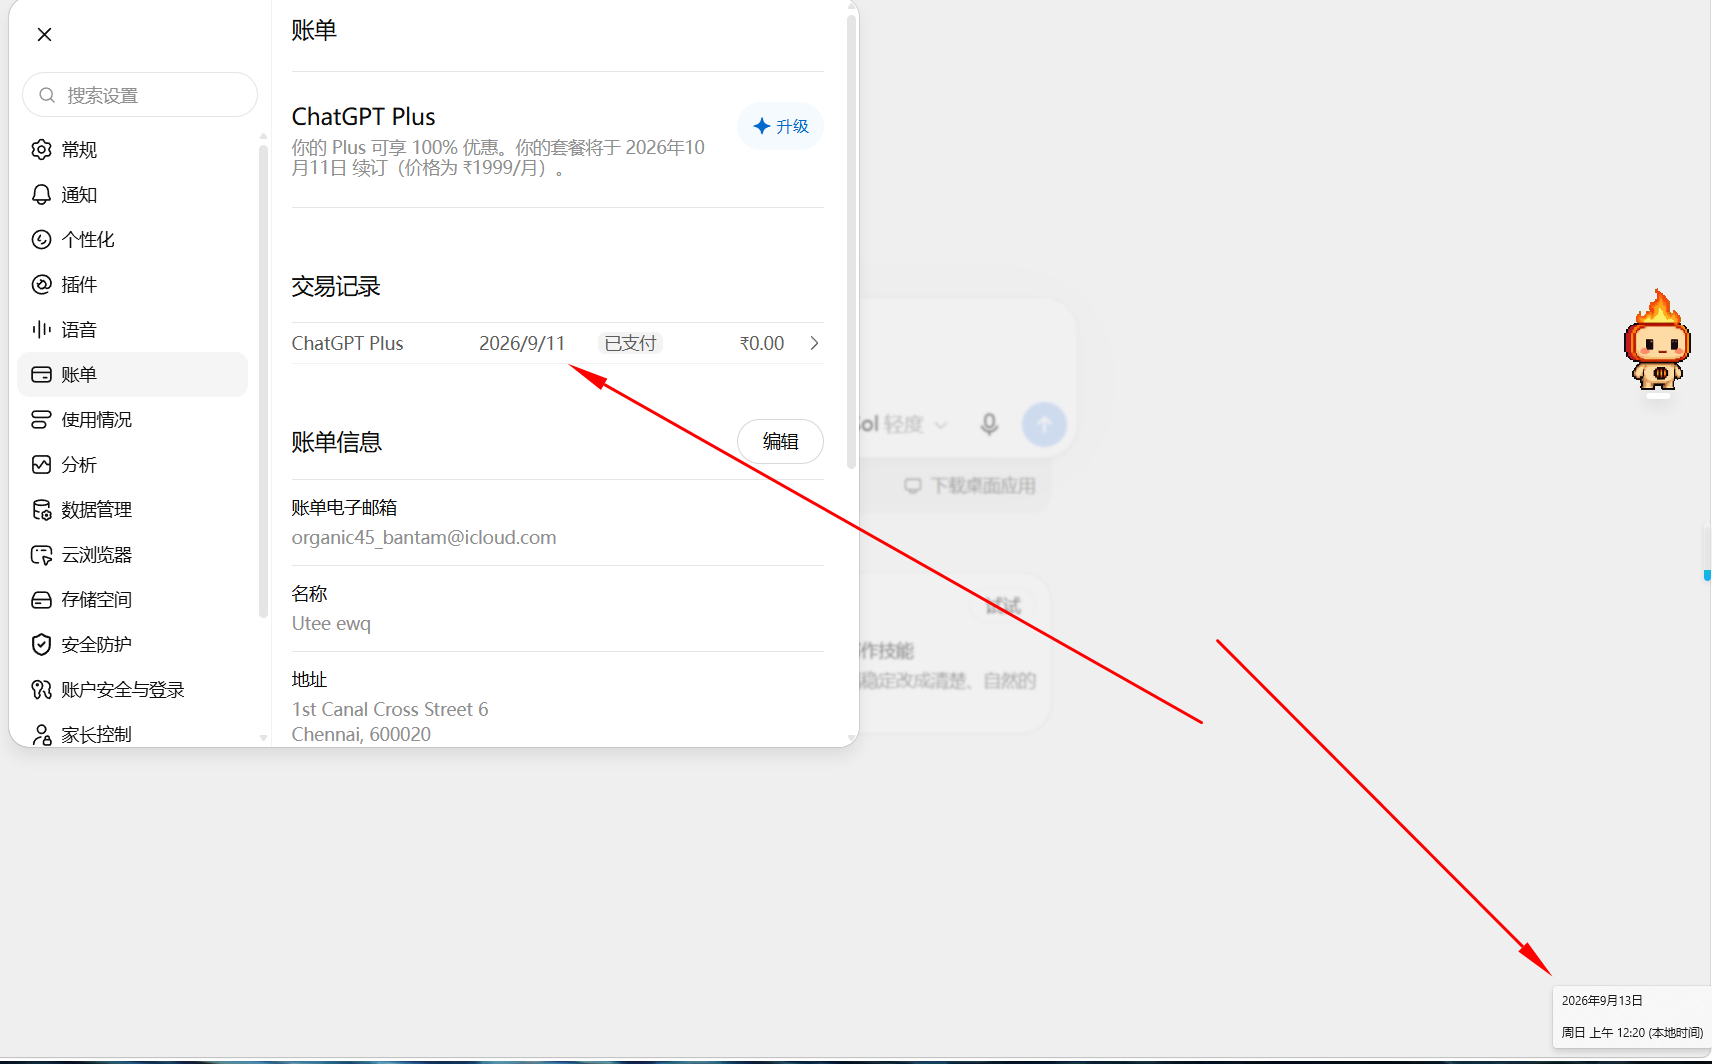Click the 下载桌面应用 download desktop app link
This screenshot has height=1064, width=1712.
(x=970, y=486)
